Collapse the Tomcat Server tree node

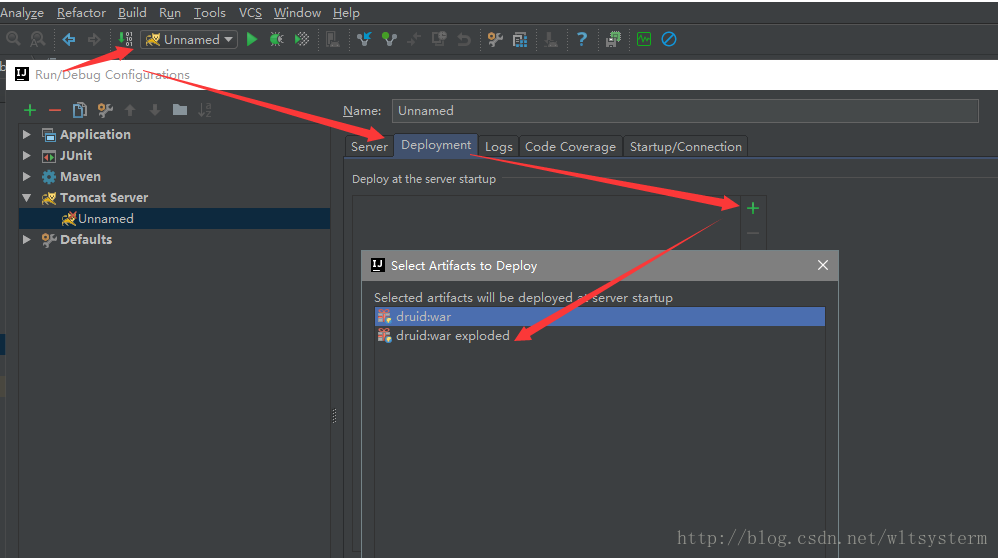(27, 197)
